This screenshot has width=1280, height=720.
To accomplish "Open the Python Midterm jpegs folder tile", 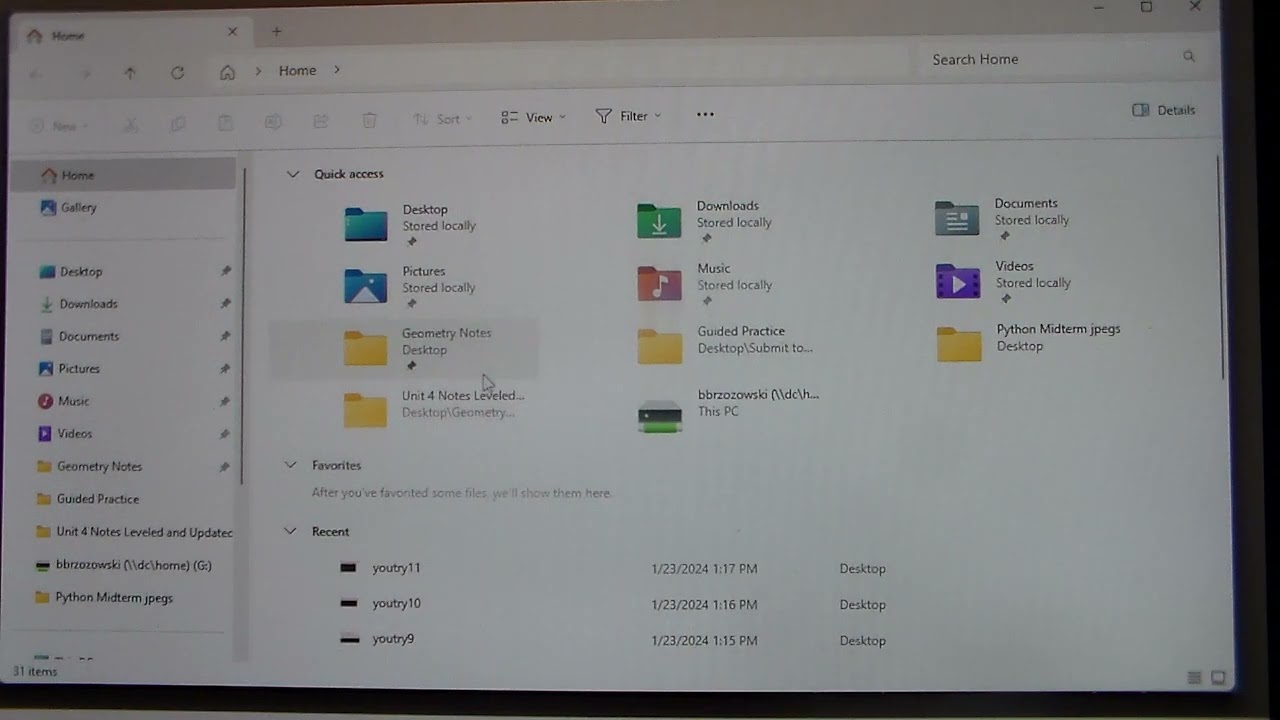I will pos(1028,341).
